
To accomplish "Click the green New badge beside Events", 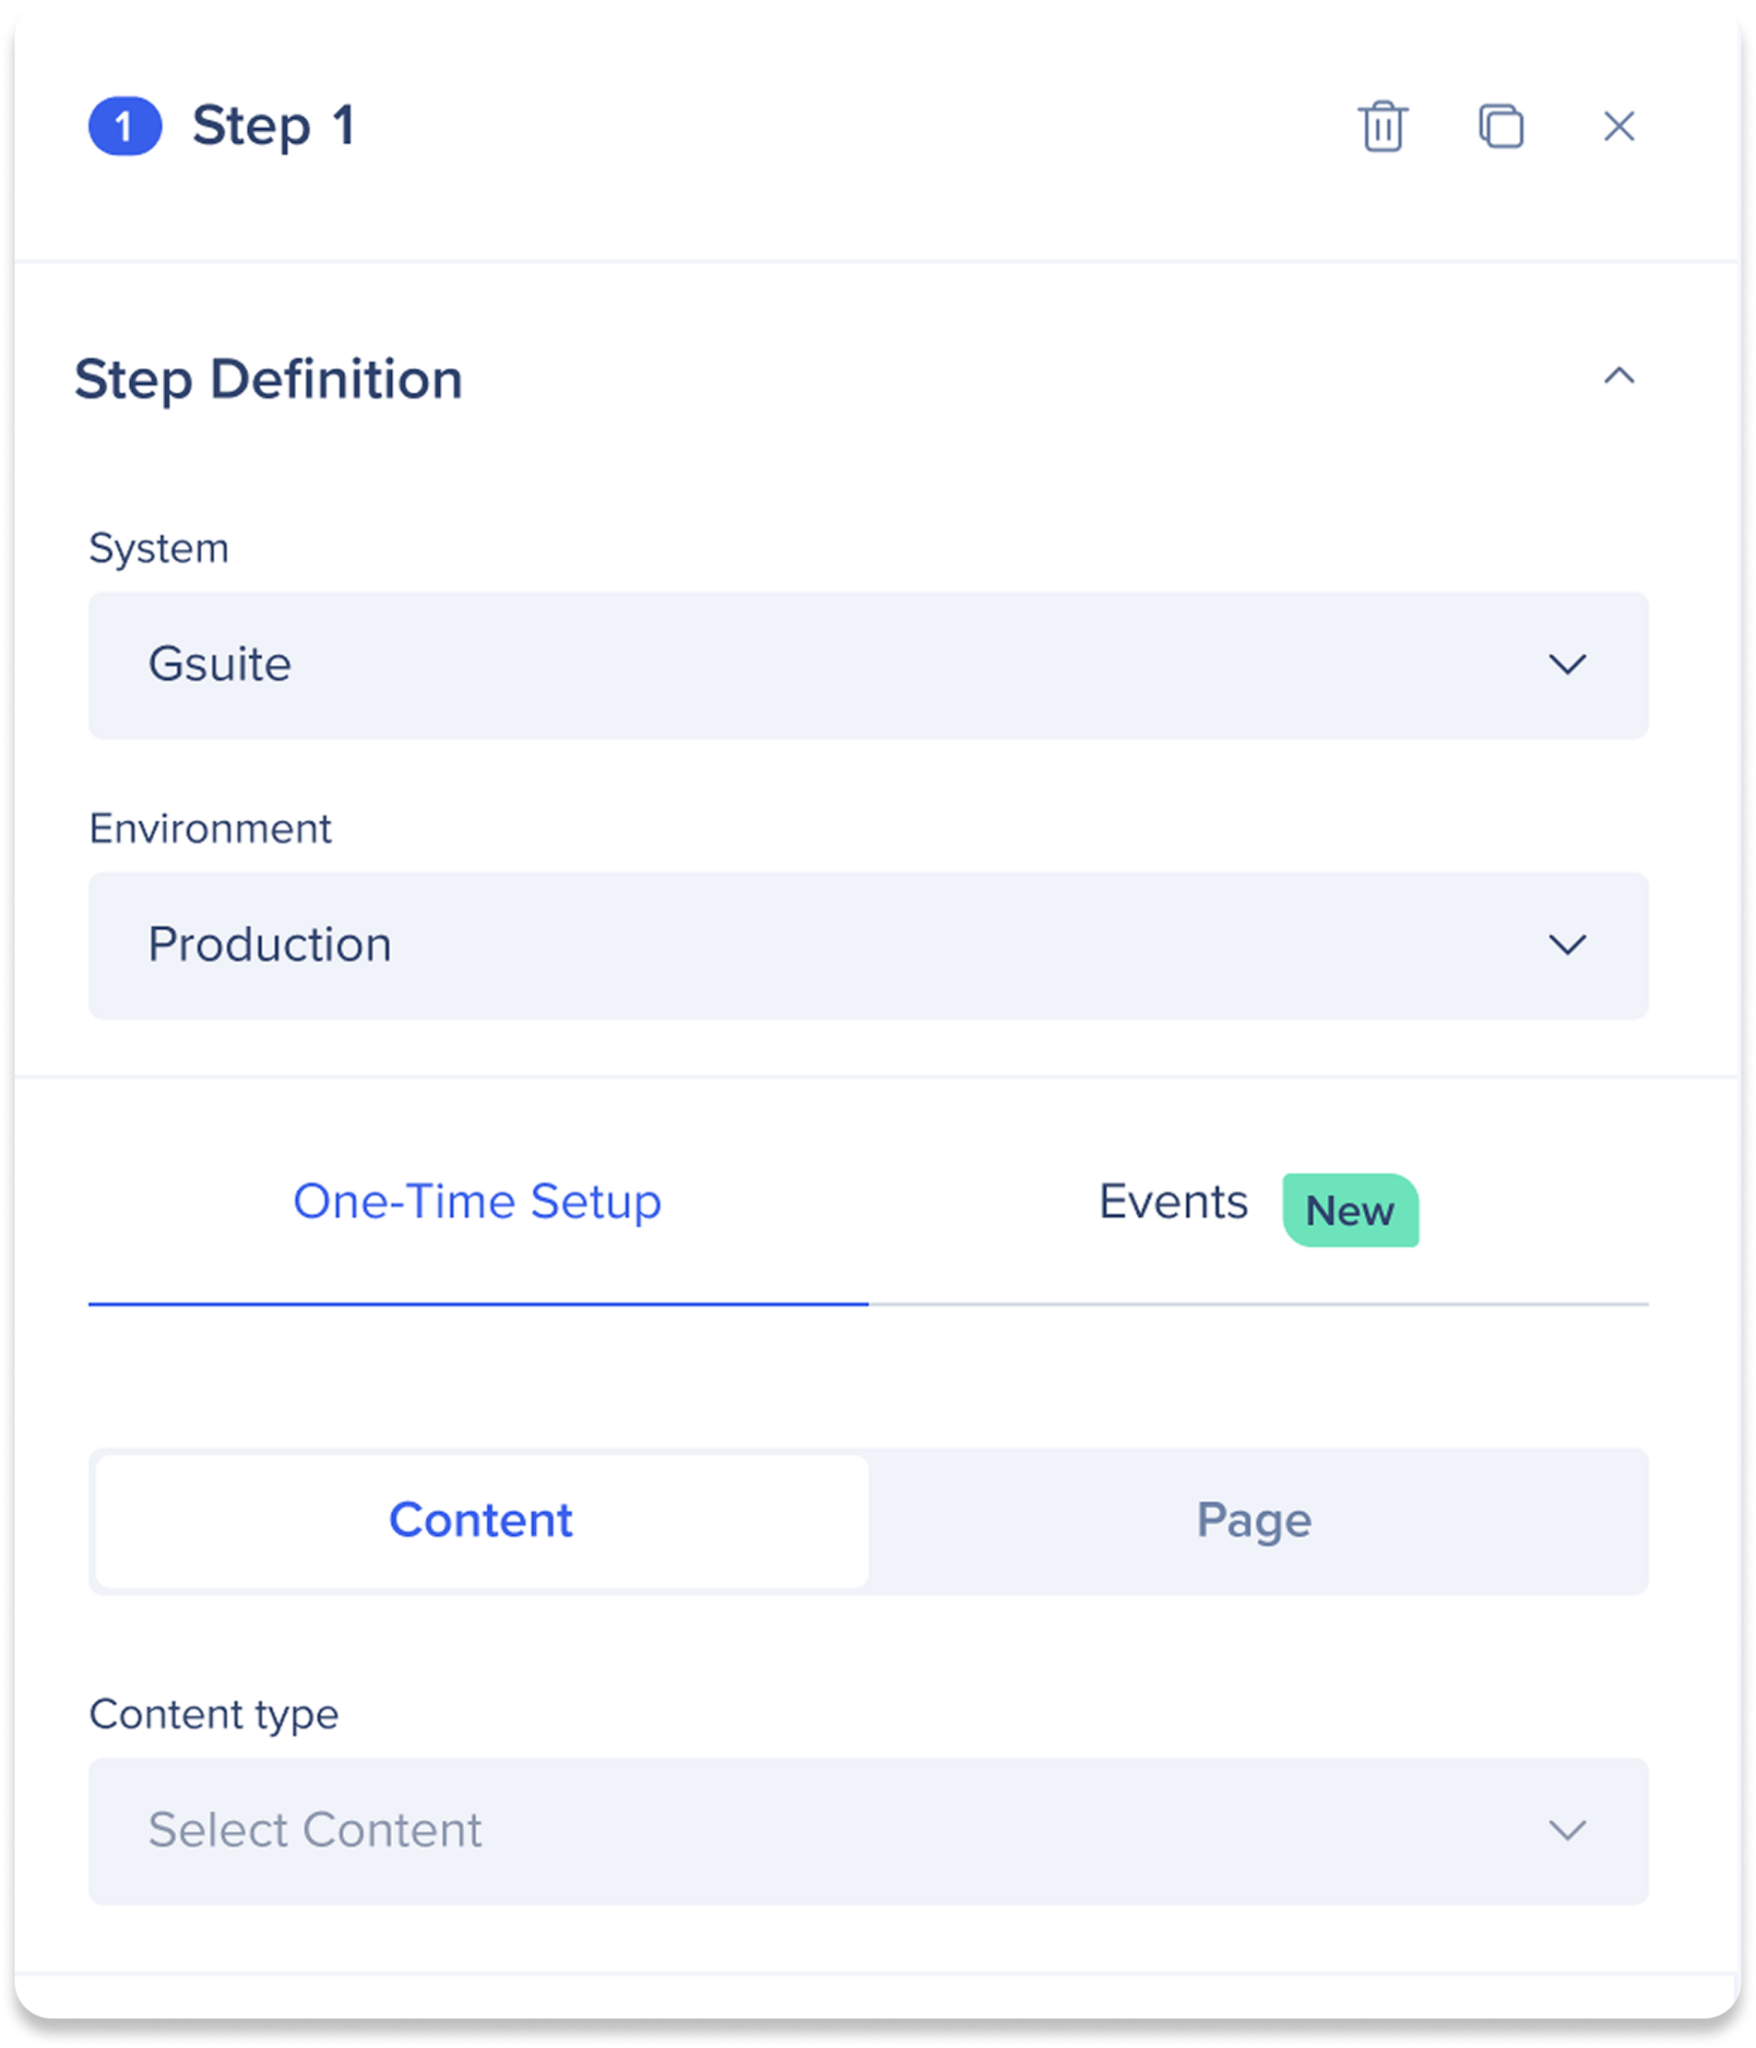I will click(1352, 1211).
